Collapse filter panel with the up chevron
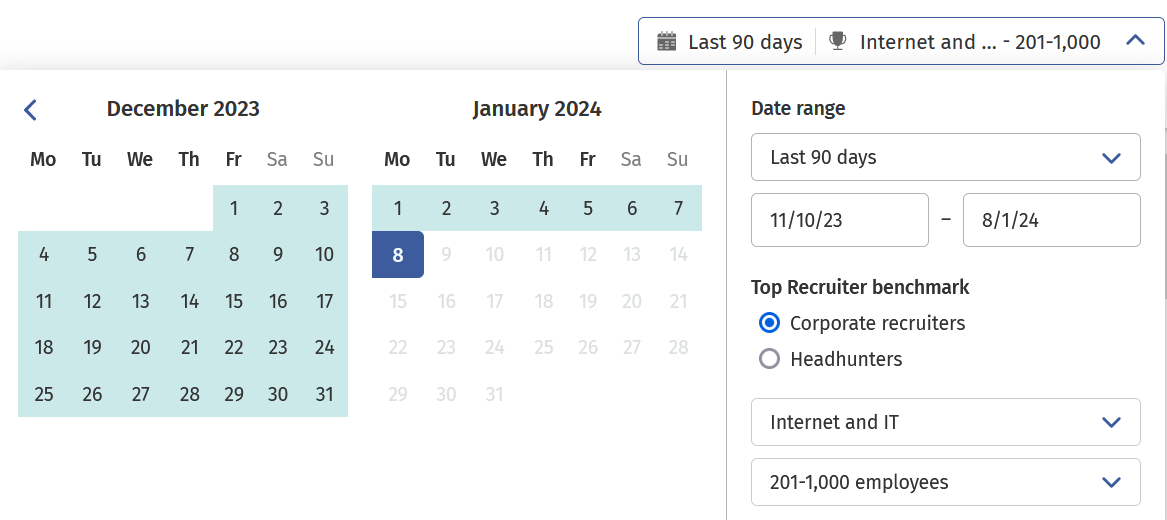Viewport: 1167px width, 520px height. coord(1134,42)
